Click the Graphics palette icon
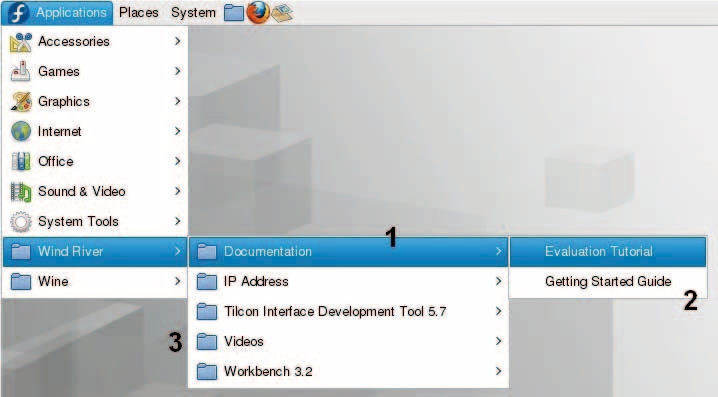The width and height of the screenshot is (718, 397). click(21, 102)
